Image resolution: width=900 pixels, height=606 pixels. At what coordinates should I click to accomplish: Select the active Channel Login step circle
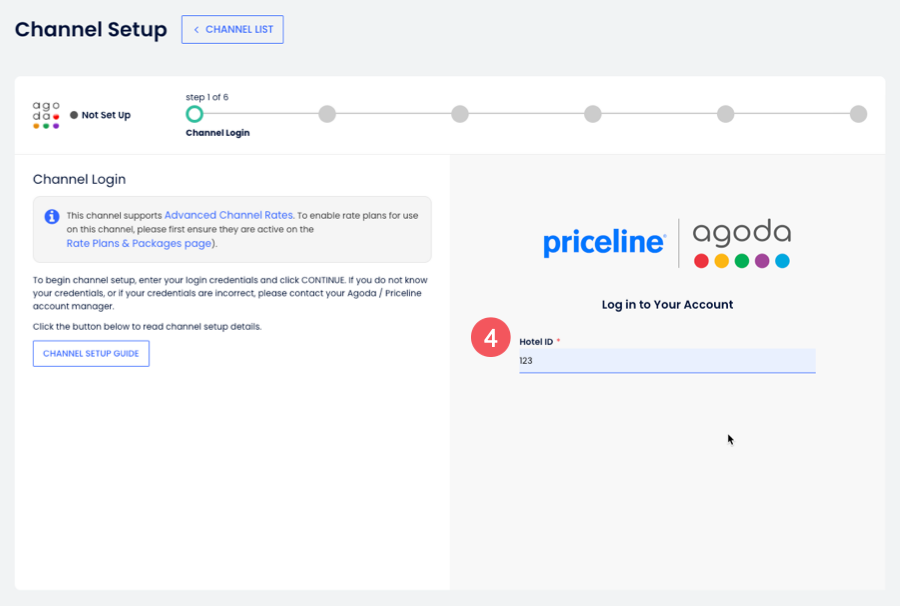(195, 114)
